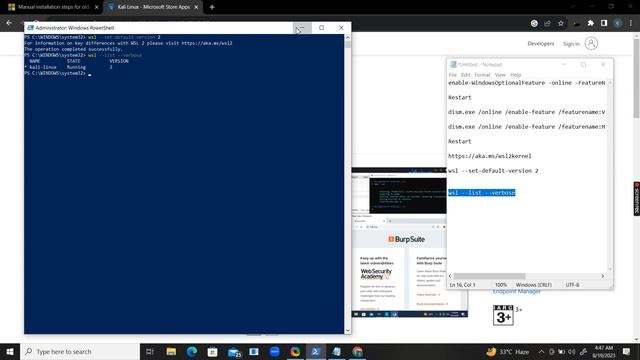Open the Notepad Format menu
640x360 pixels.
[x=482, y=75]
